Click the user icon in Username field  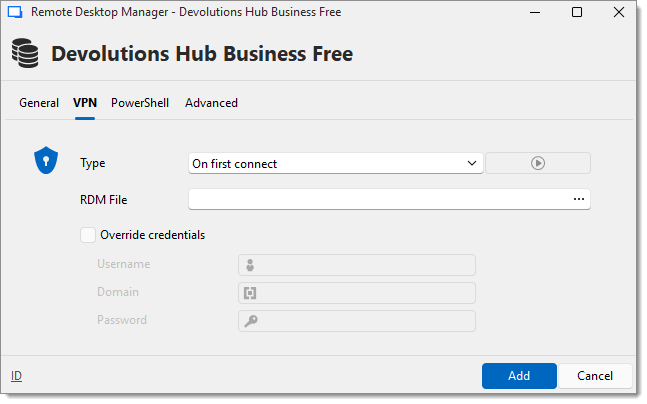click(250, 265)
